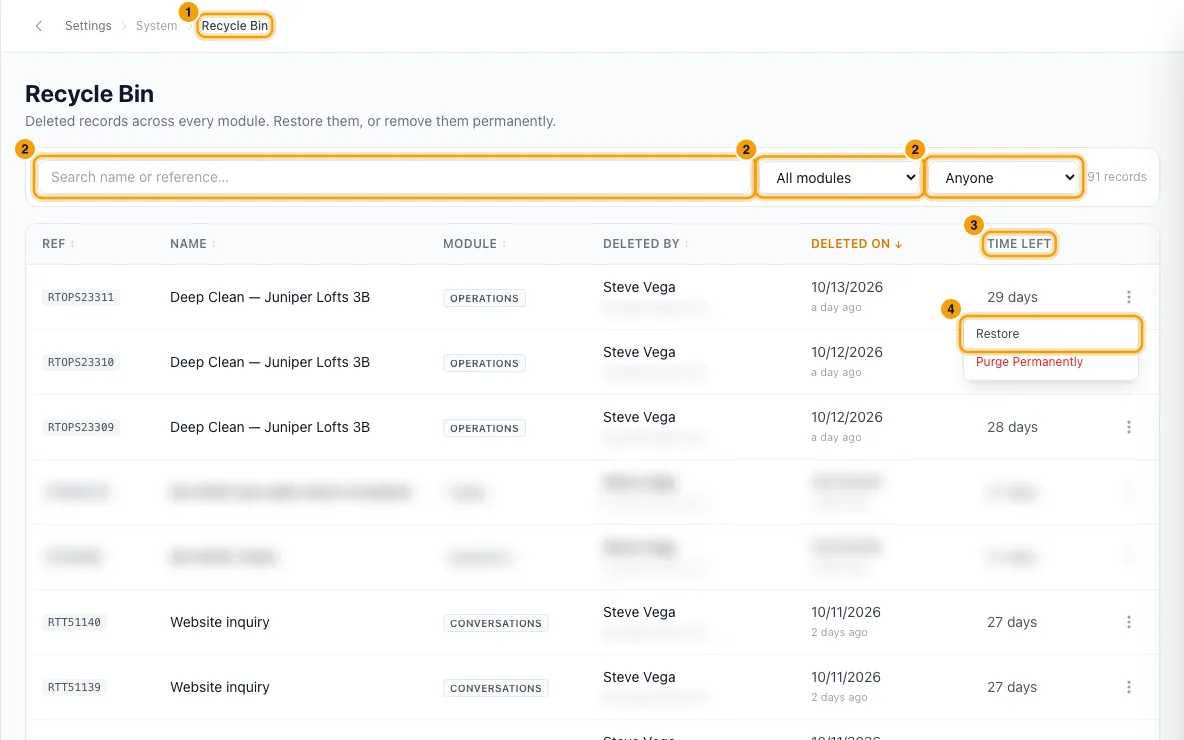Screen dimensions: 1184x740
Task: Click the TIME LEFT column header
Action: (x=1019, y=244)
